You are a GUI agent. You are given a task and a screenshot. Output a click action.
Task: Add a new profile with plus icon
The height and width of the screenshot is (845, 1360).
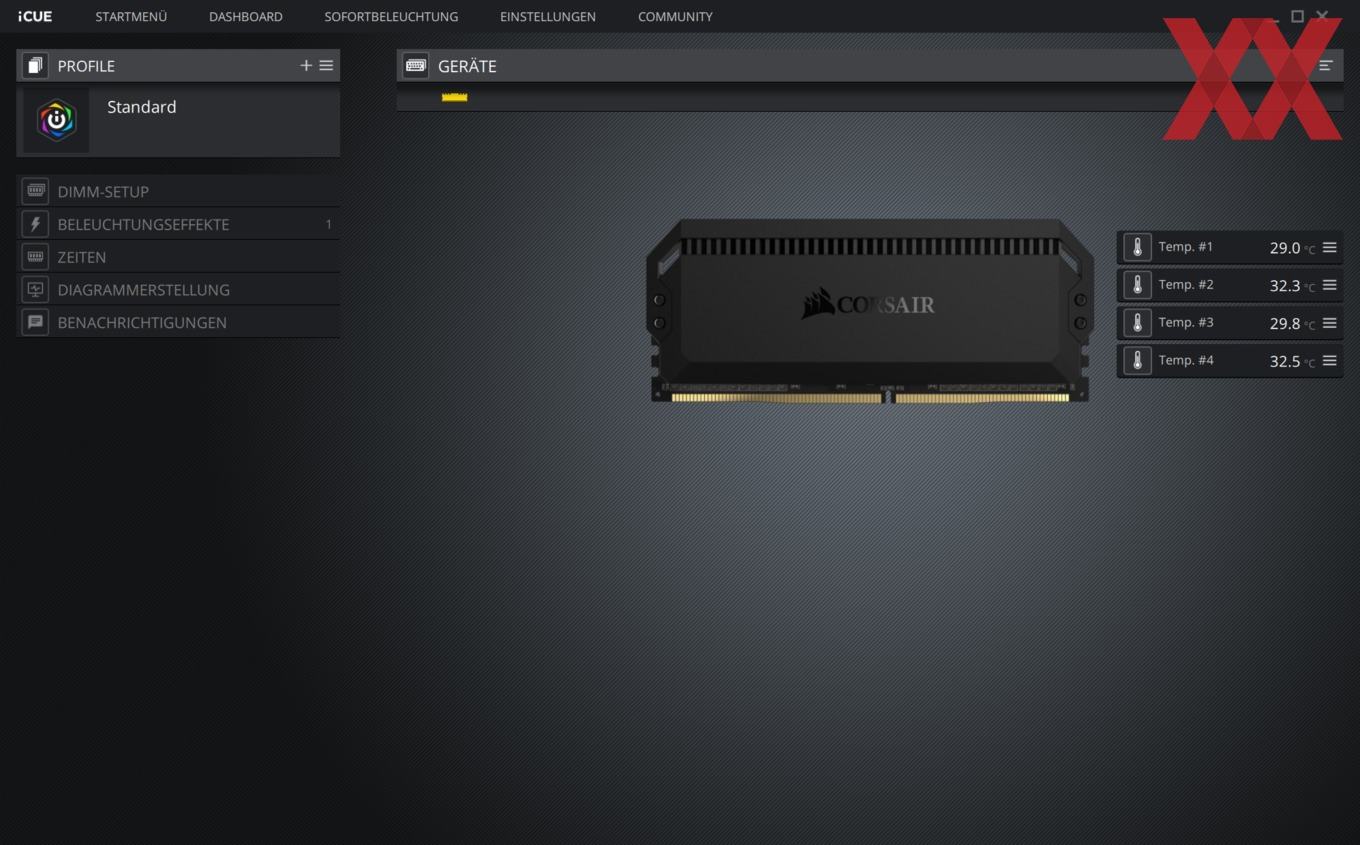[306, 66]
